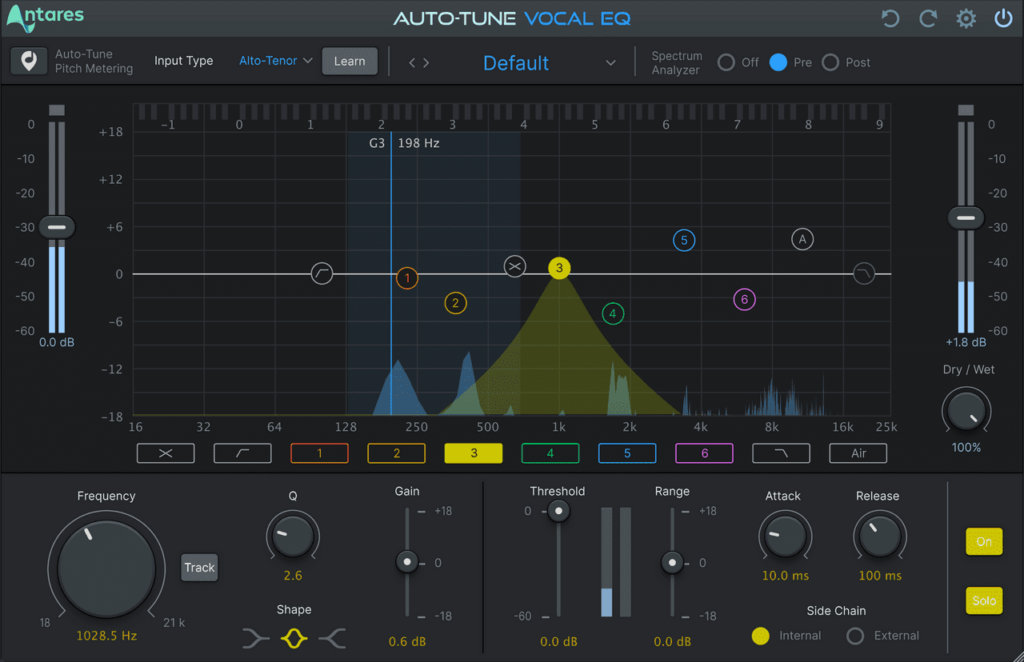Select the high-pass filter band tab
Viewport: 1024px width, 662px height.
pos(242,453)
